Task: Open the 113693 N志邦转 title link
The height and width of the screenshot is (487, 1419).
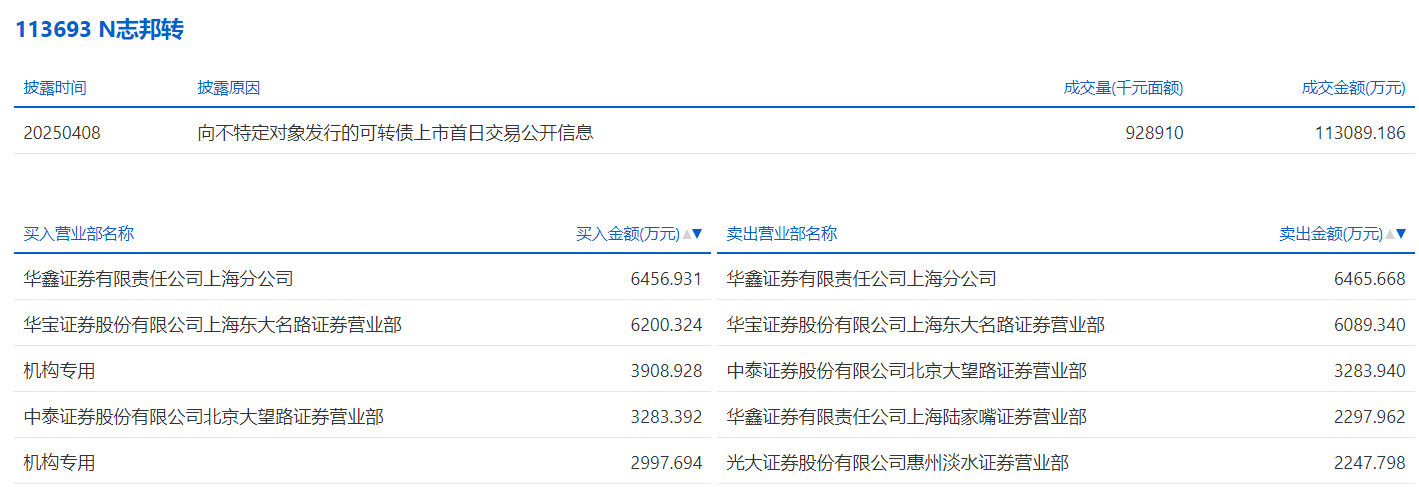Action: pos(99,30)
